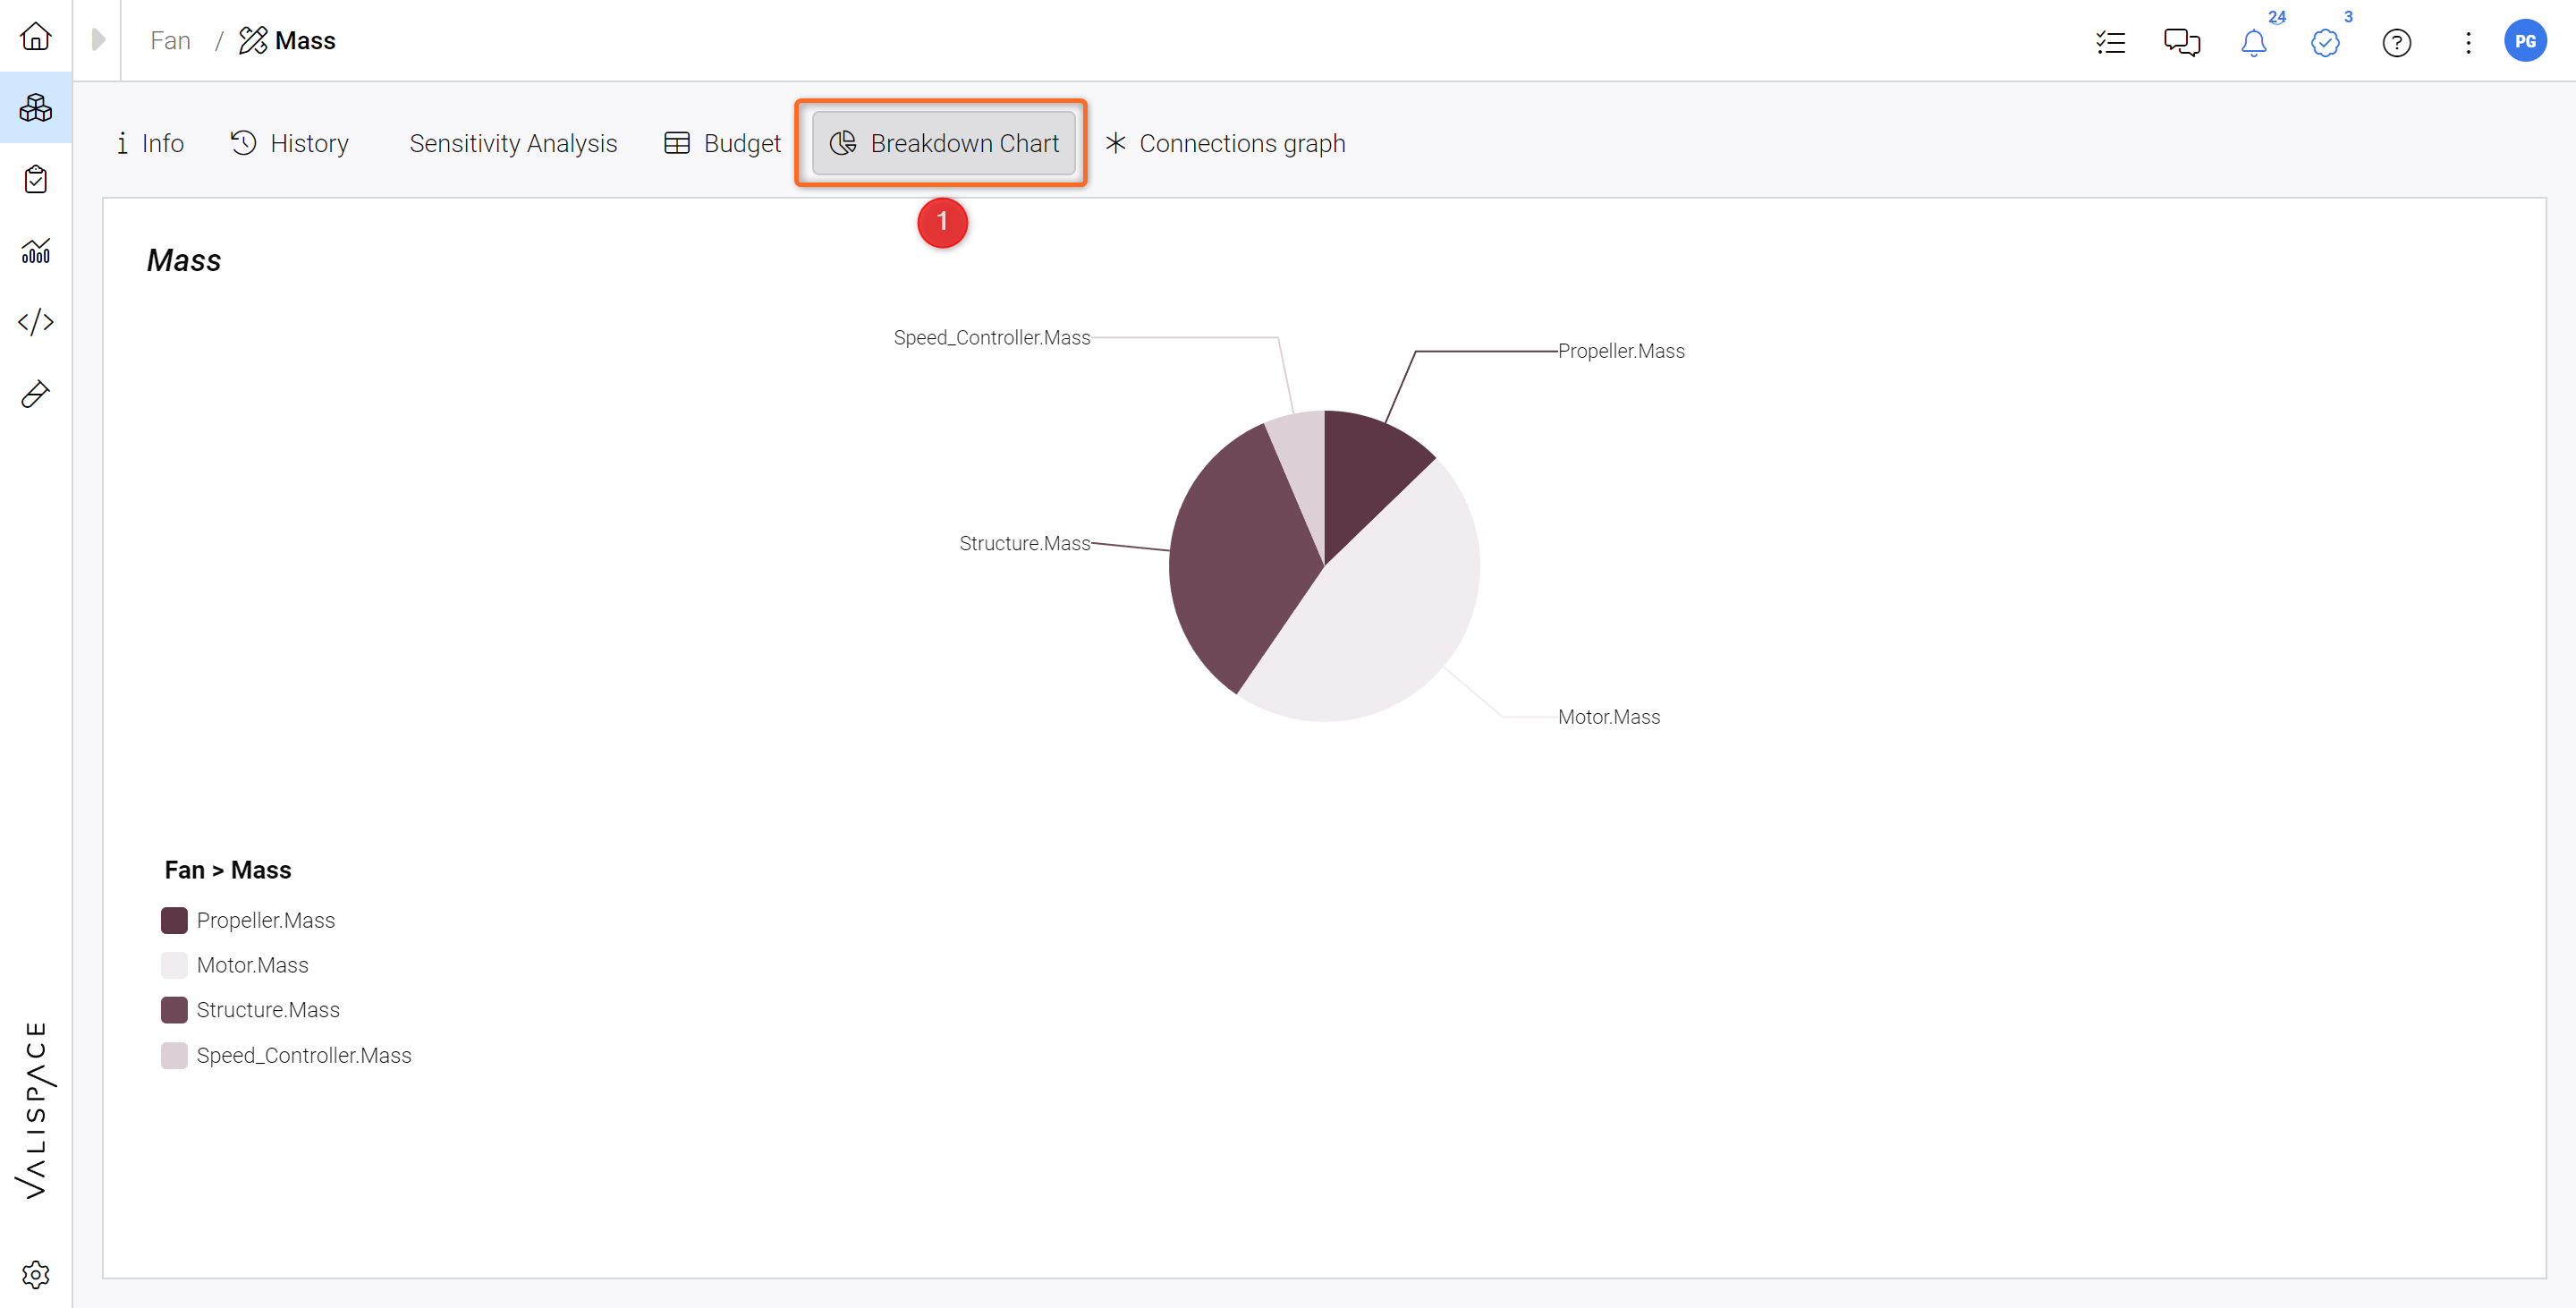Image resolution: width=2576 pixels, height=1308 pixels.
Task: Switch to the Budget tab
Action: [722, 143]
